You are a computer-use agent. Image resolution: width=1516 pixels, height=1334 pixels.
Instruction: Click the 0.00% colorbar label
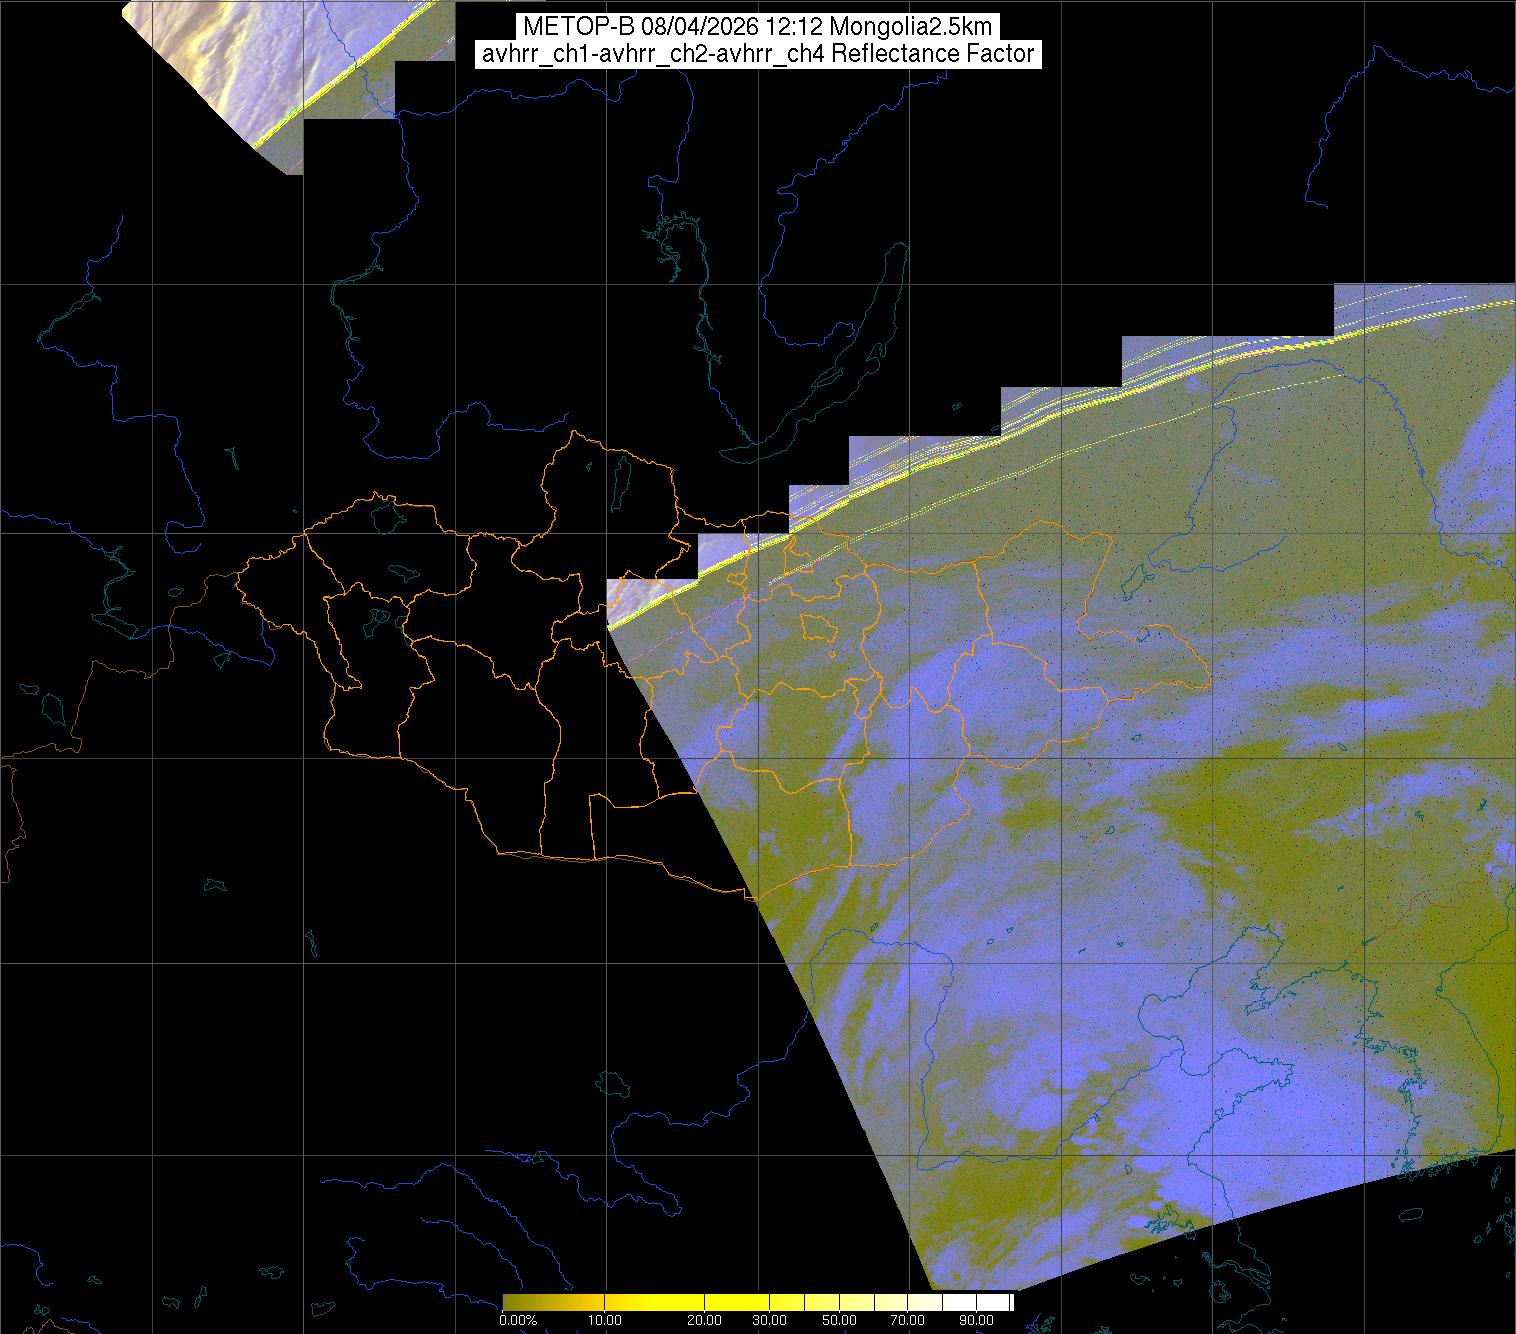click(517, 1321)
